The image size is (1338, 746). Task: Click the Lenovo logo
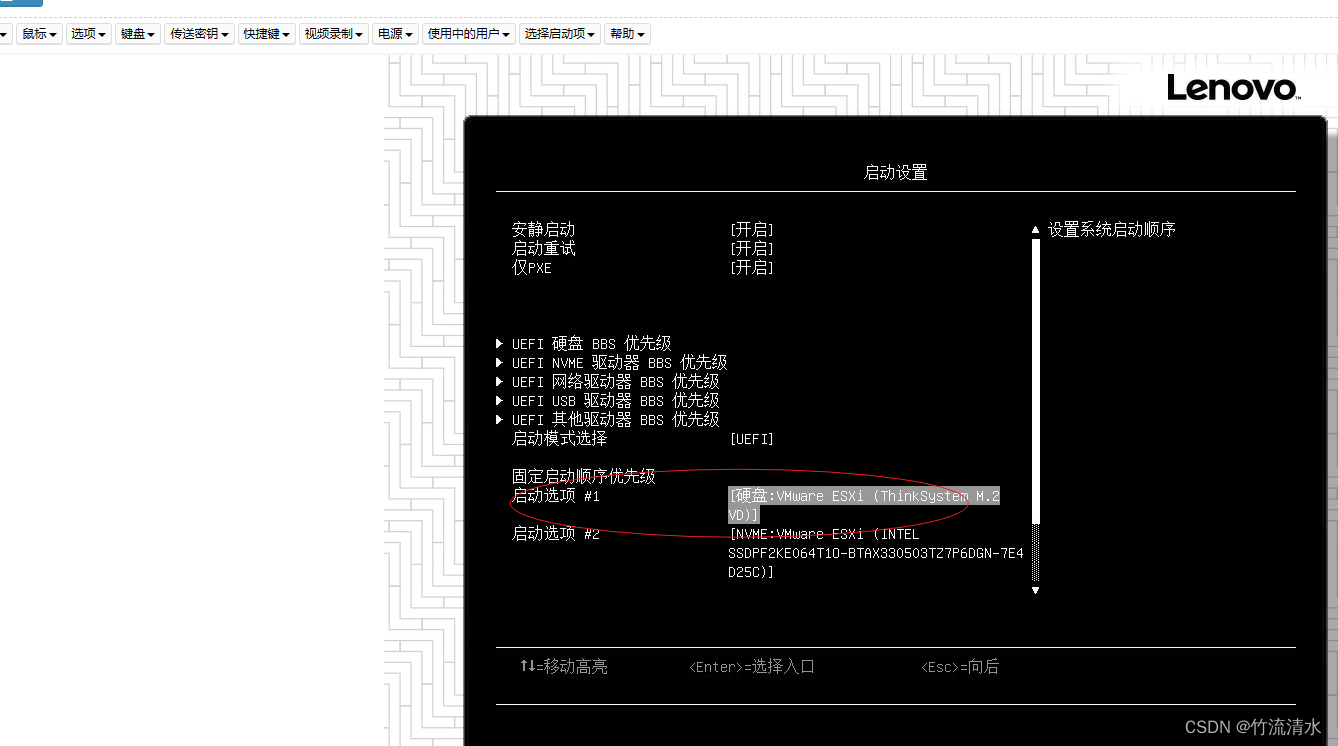[1234, 88]
